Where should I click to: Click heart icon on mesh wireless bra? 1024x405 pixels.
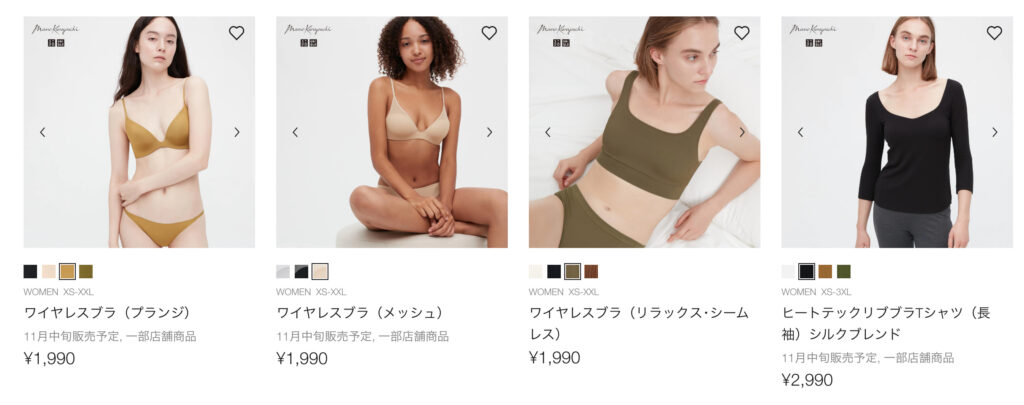point(489,33)
